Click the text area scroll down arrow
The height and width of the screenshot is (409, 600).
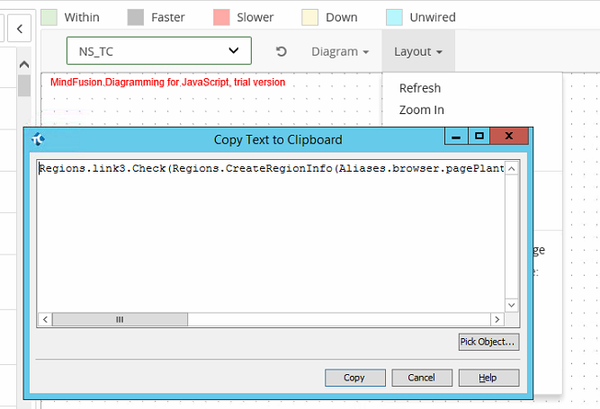point(512,305)
